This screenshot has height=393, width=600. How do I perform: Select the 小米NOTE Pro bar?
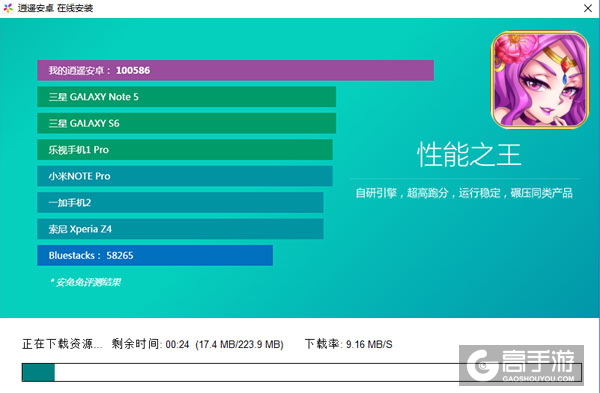[x=185, y=176]
